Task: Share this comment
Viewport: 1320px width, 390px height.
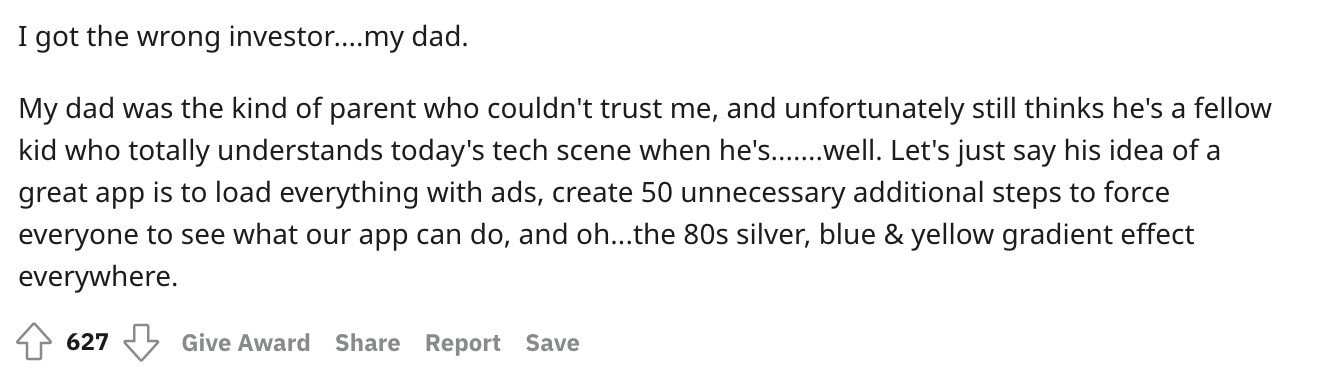Action: click(367, 343)
